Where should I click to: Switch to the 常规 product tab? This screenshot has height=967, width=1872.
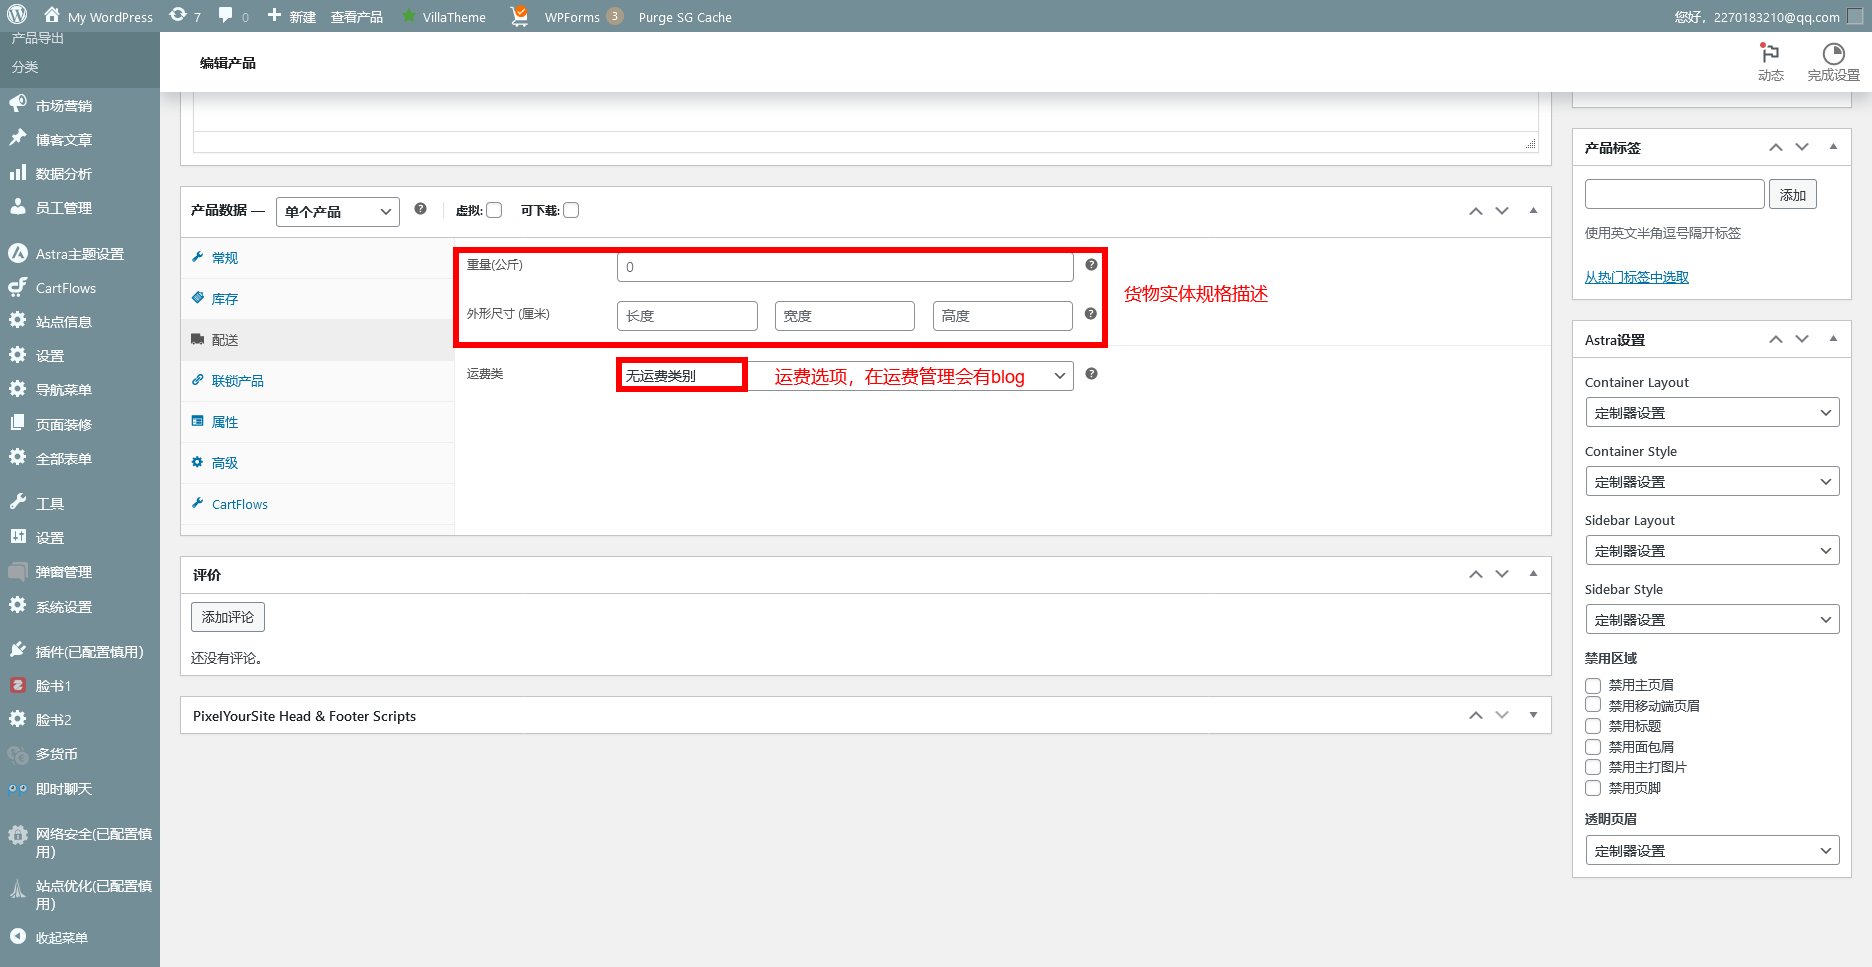click(x=318, y=258)
